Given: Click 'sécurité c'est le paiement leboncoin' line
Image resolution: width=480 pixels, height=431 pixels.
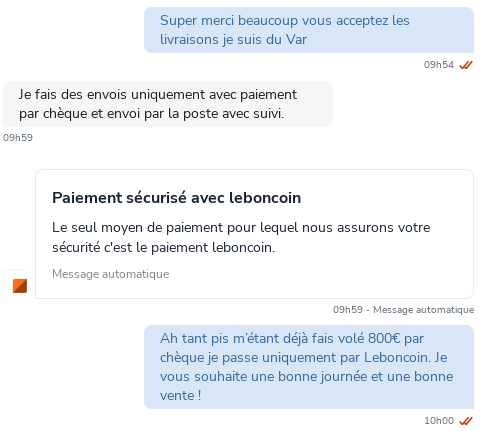Looking at the screenshot, I should [163, 248].
